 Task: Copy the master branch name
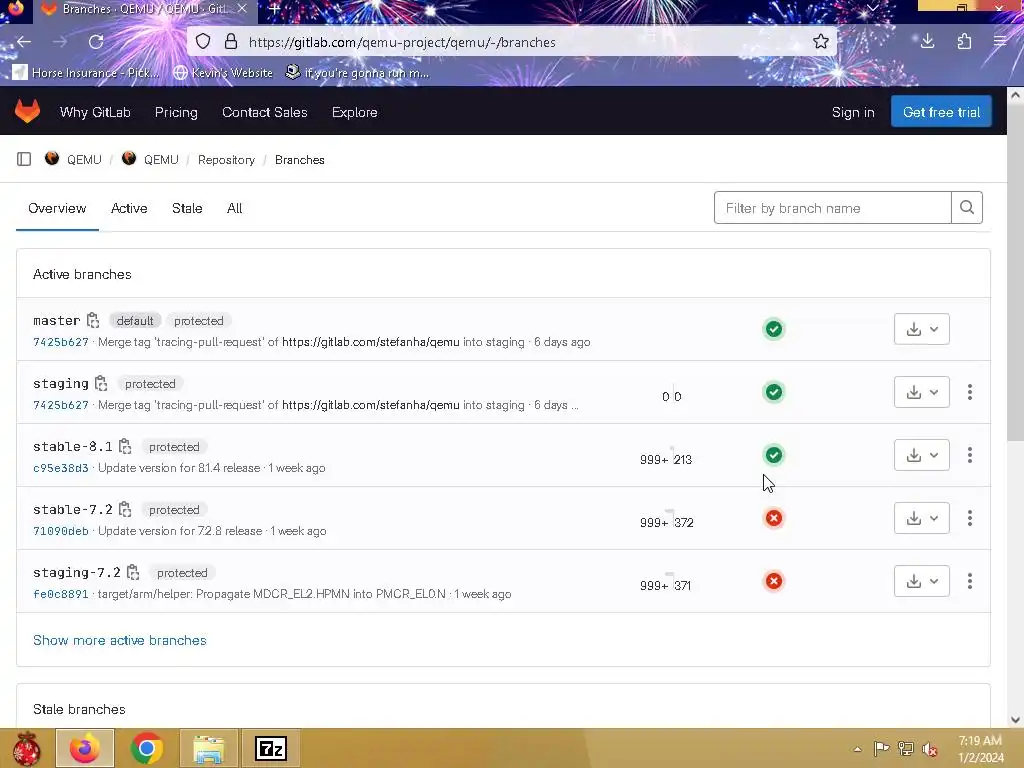pos(93,320)
